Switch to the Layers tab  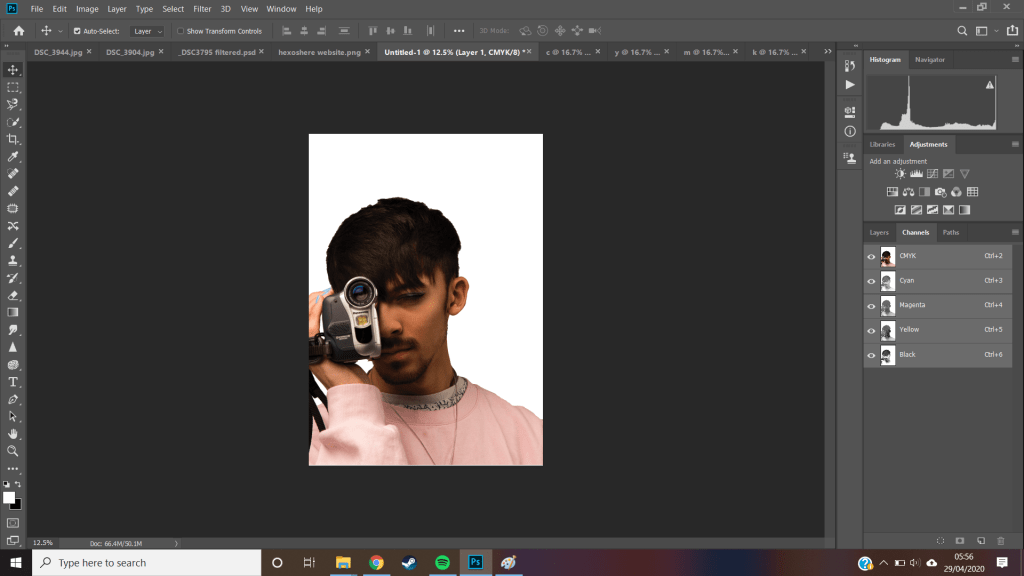pyautogui.click(x=879, y=232)
